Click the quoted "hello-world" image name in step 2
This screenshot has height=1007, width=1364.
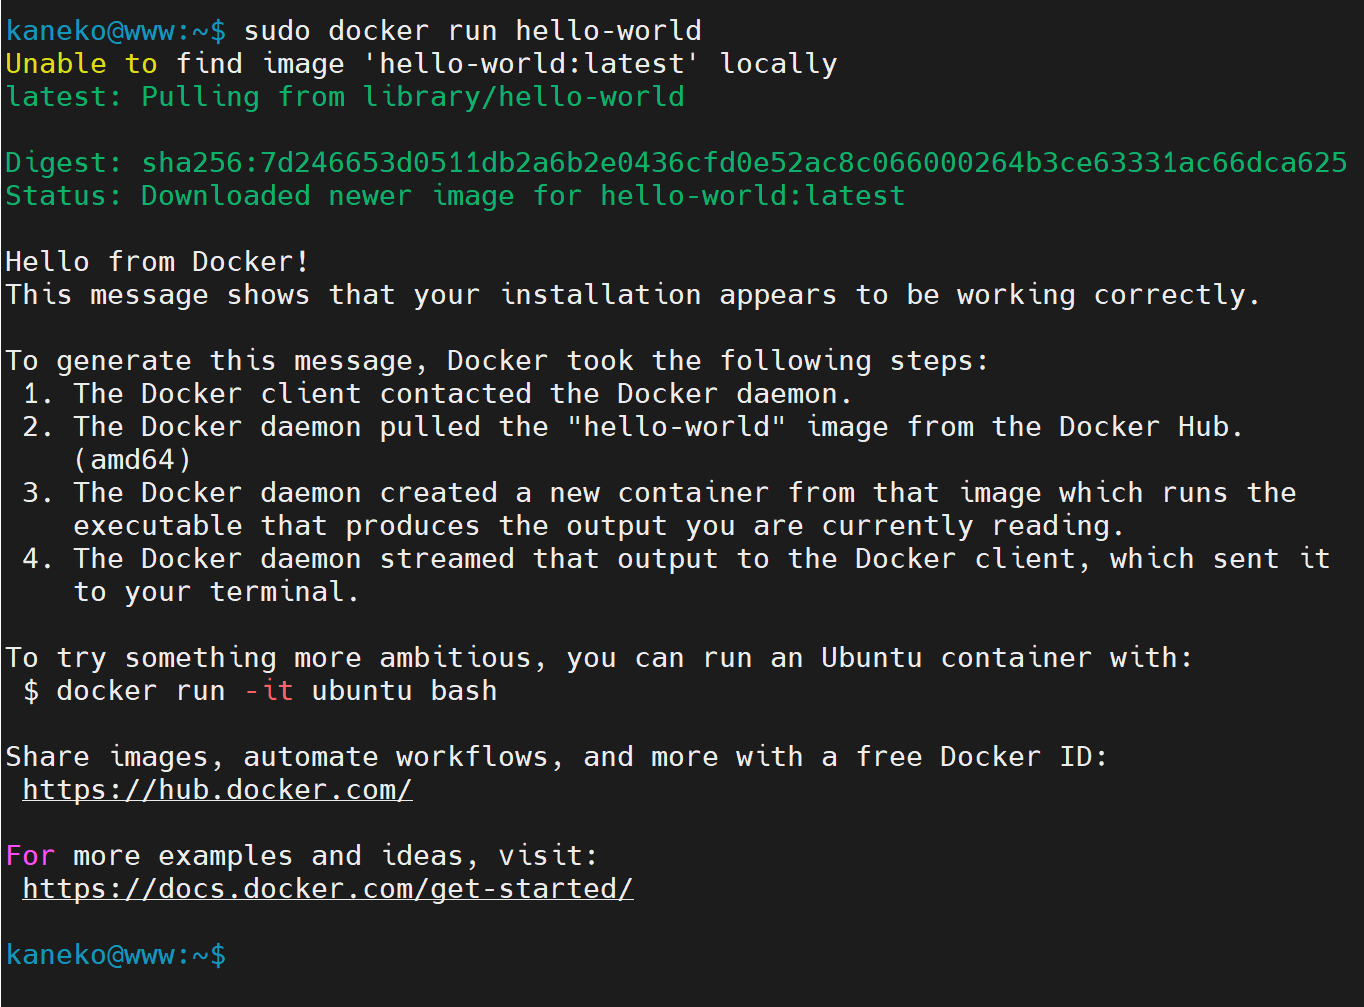pos(676,427)
